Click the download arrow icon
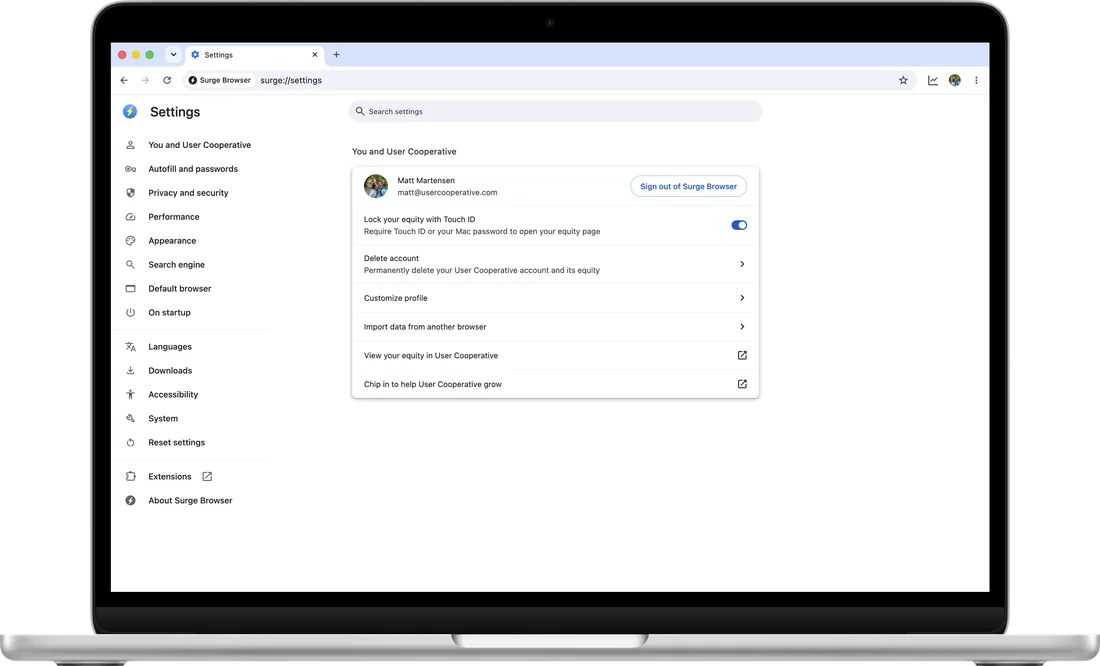 130,371
